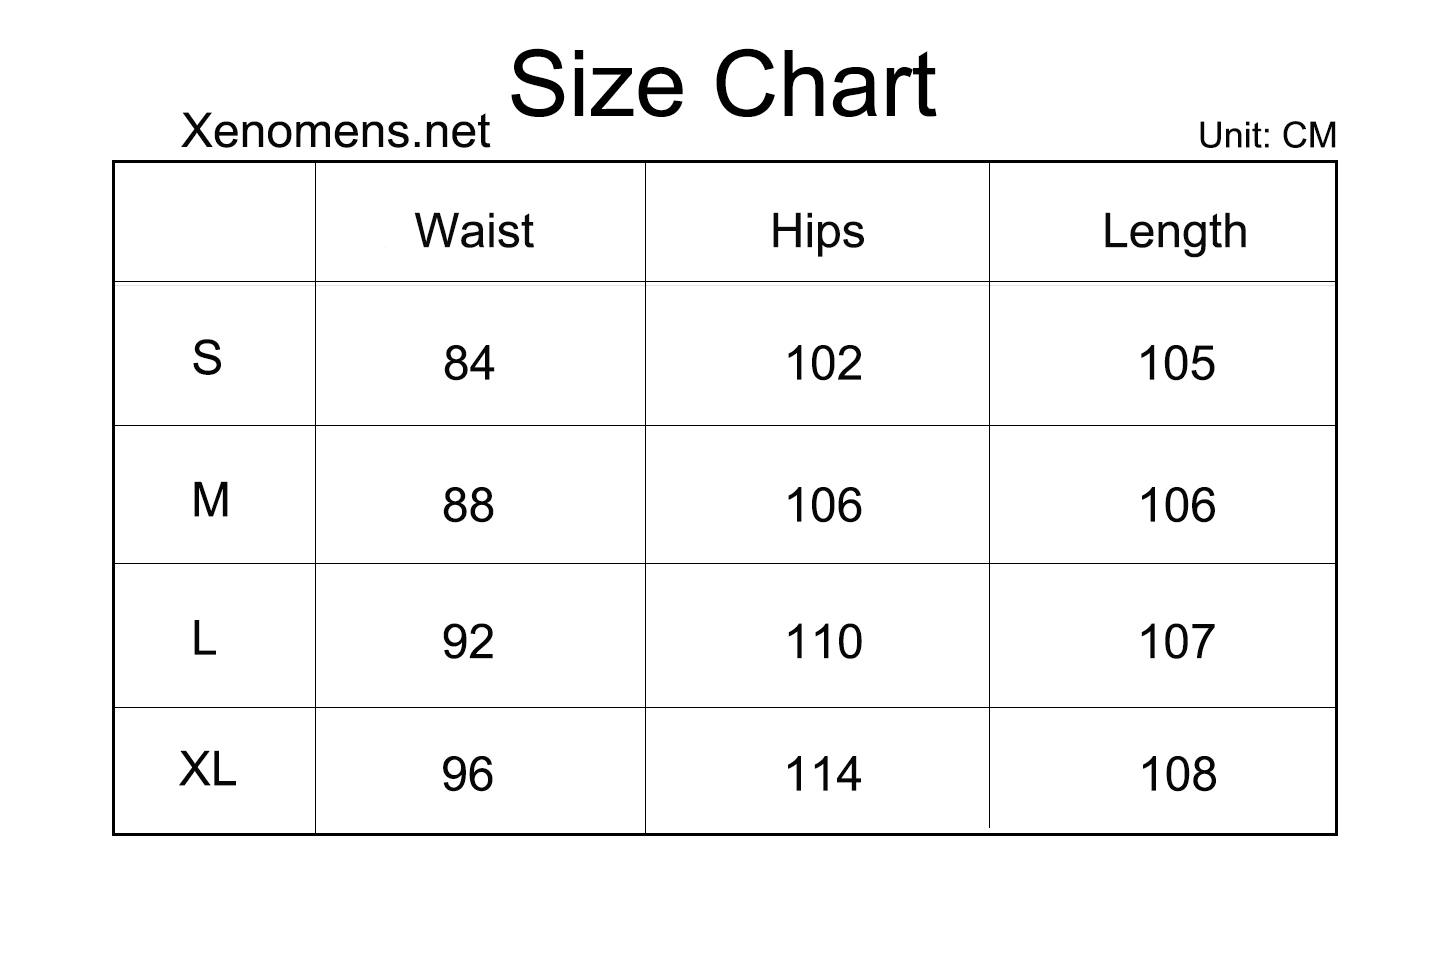Click the hips value 102
This screenshot has width=1440, height=968.
[x=824, y=363]
